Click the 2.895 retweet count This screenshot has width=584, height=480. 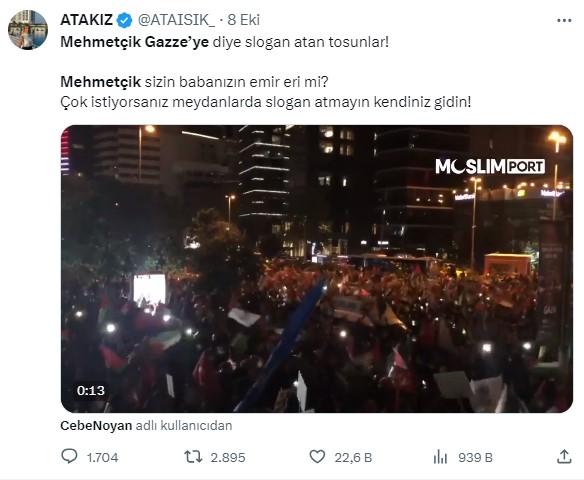[228, 457]
